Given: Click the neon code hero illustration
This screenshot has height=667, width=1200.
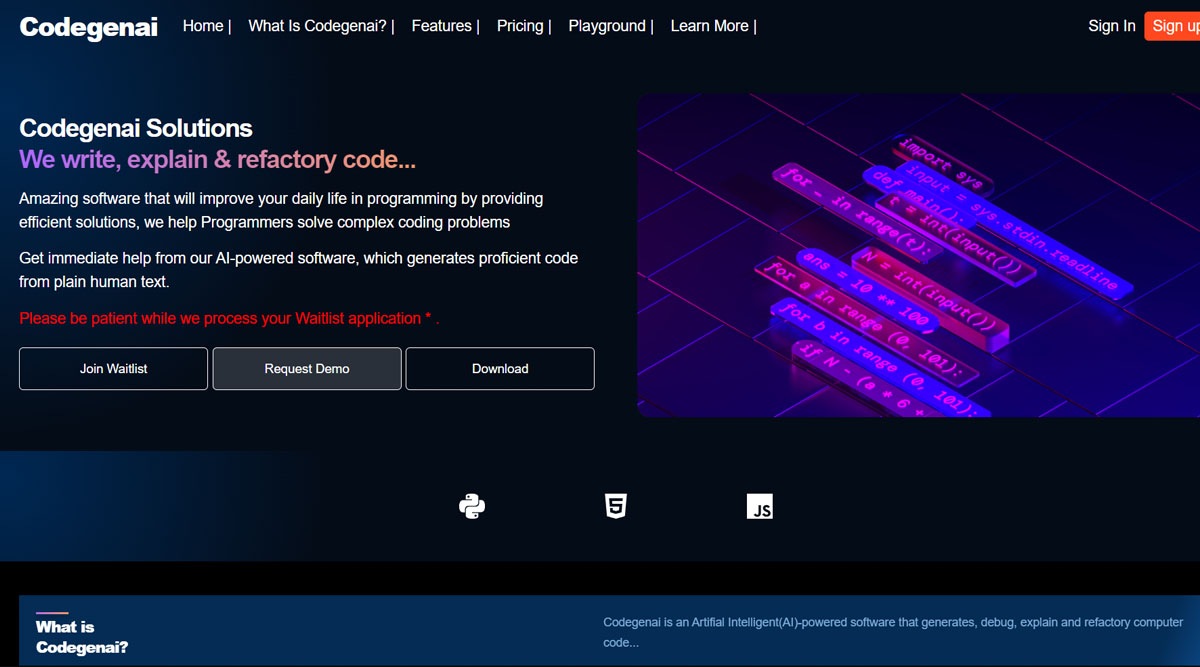Looking at the screenshot, I should [x=920, y=255].
